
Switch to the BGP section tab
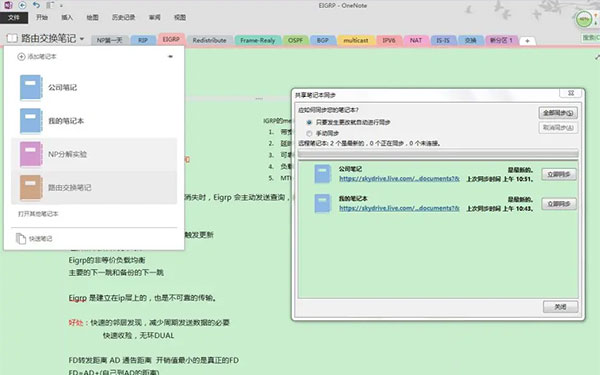(x=323, y=40)
